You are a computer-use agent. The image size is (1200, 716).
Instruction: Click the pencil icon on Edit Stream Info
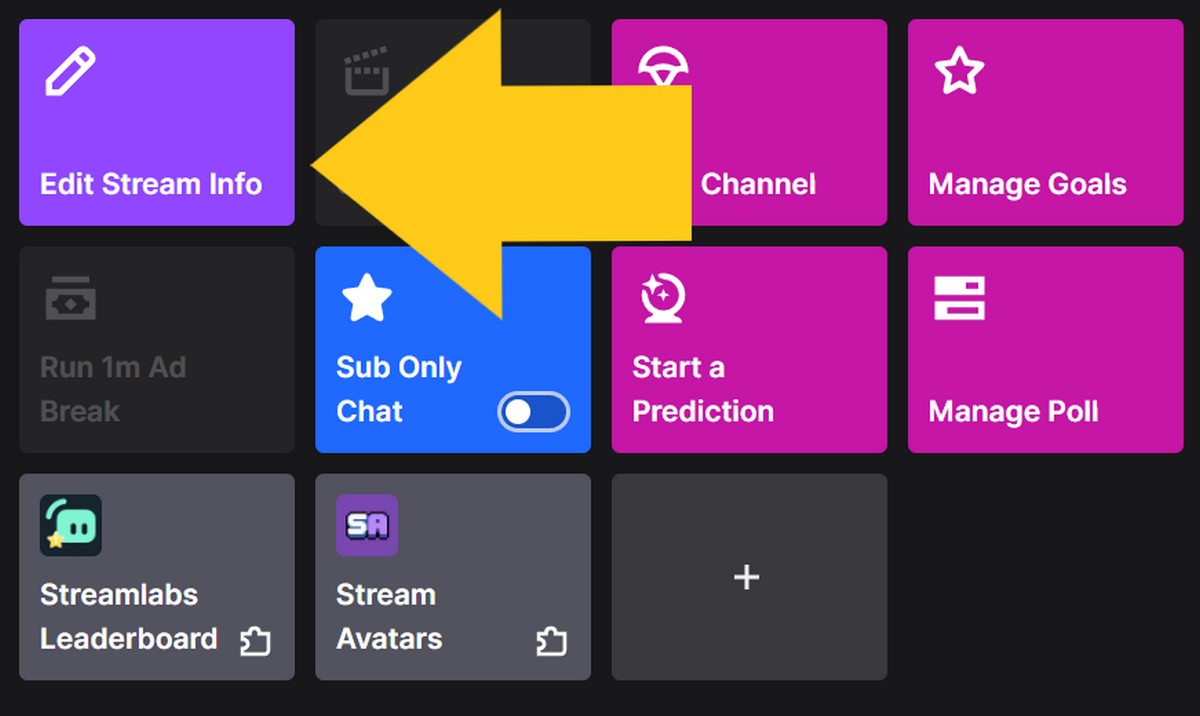click(69, 70)
